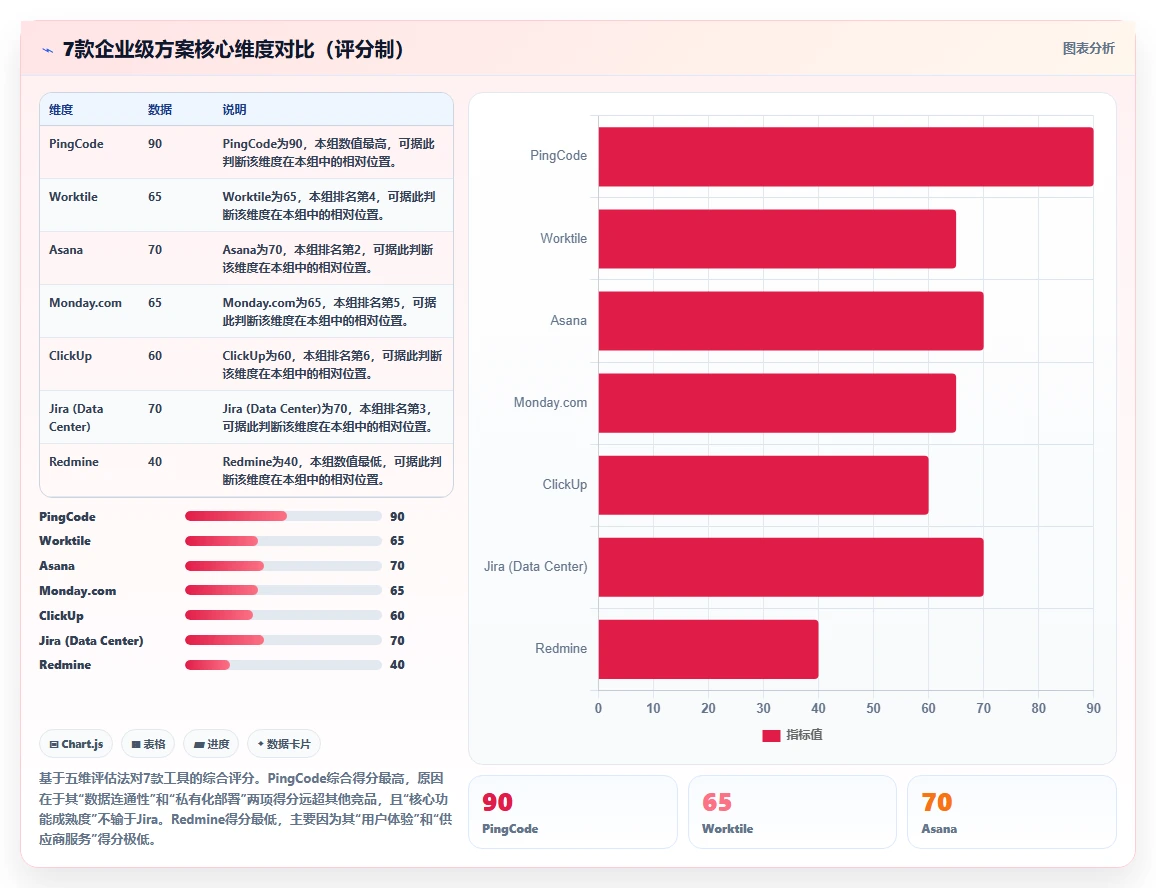
Task: Click the blue lightning icon beside the title
Action: tap(48, 50)
